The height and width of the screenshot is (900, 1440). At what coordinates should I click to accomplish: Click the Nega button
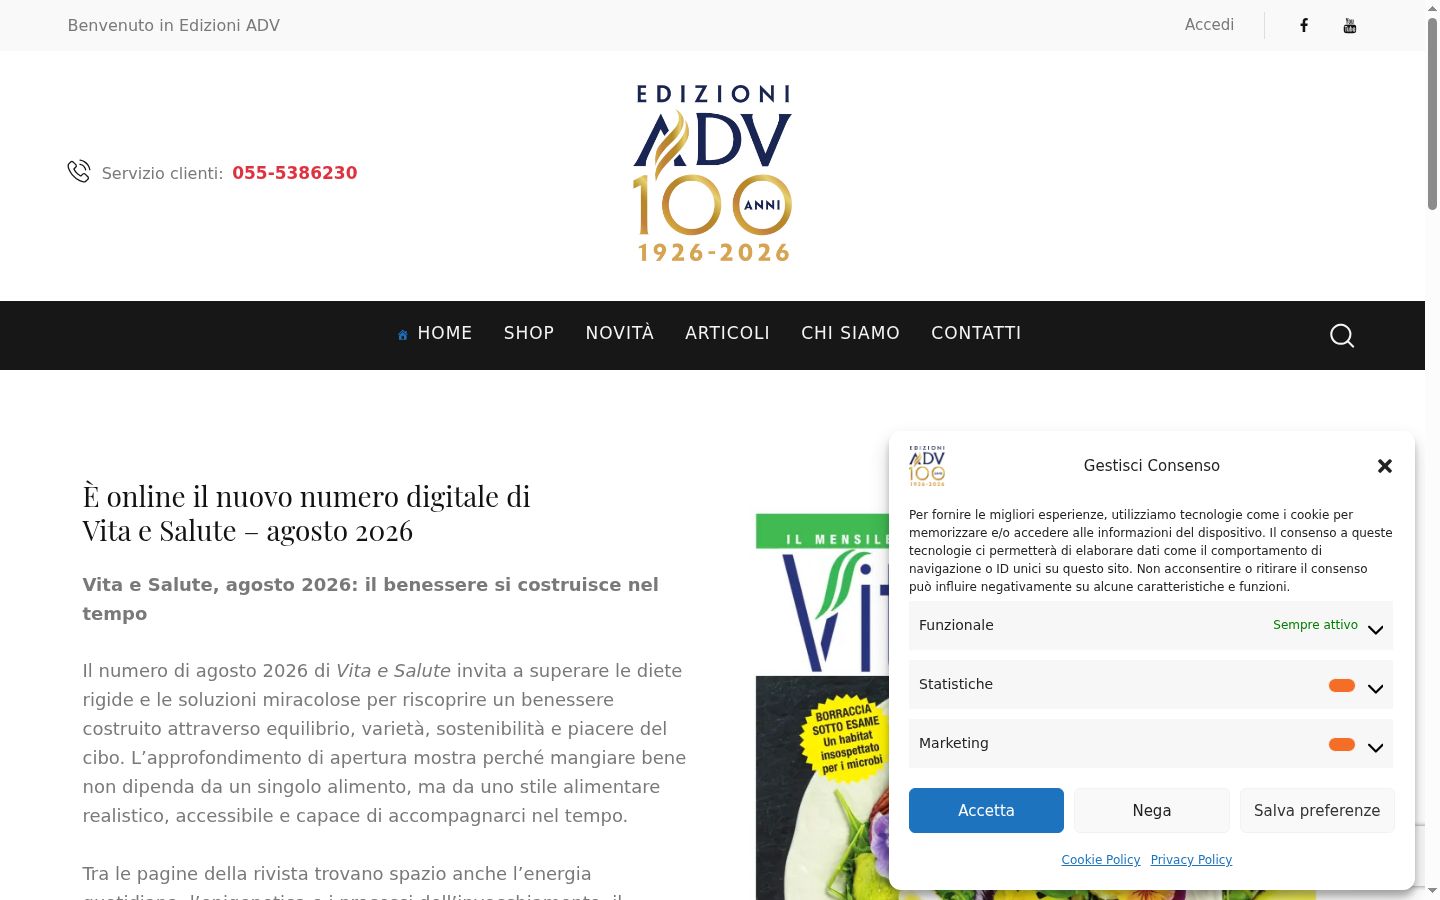point(1152,810)
